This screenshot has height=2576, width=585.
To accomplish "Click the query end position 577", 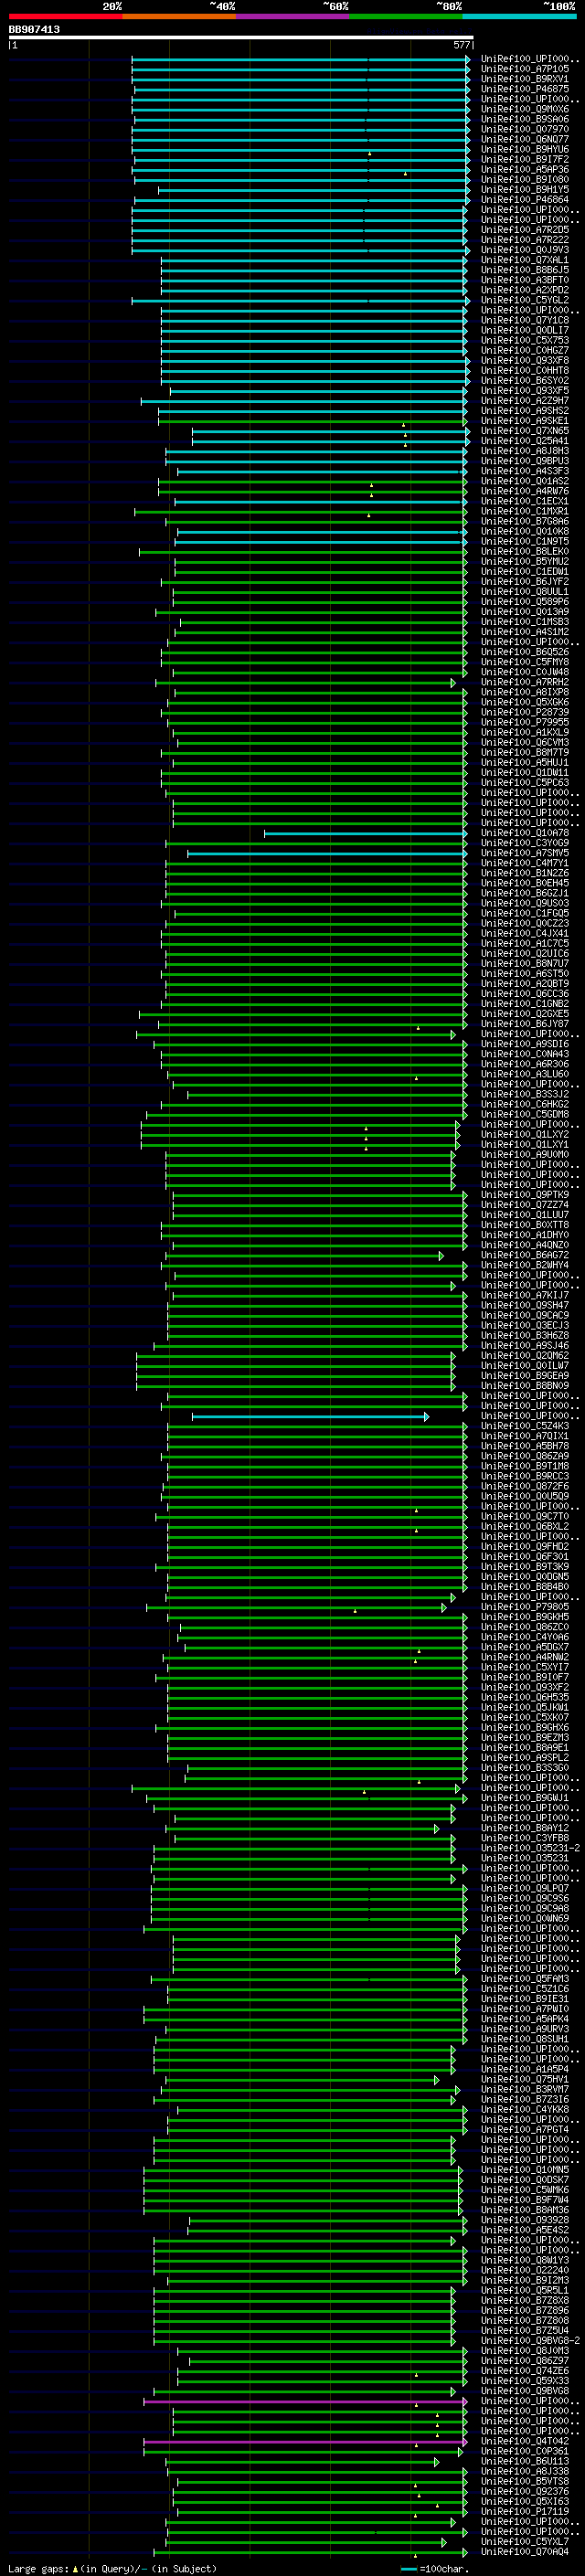I will coord(461,45).
